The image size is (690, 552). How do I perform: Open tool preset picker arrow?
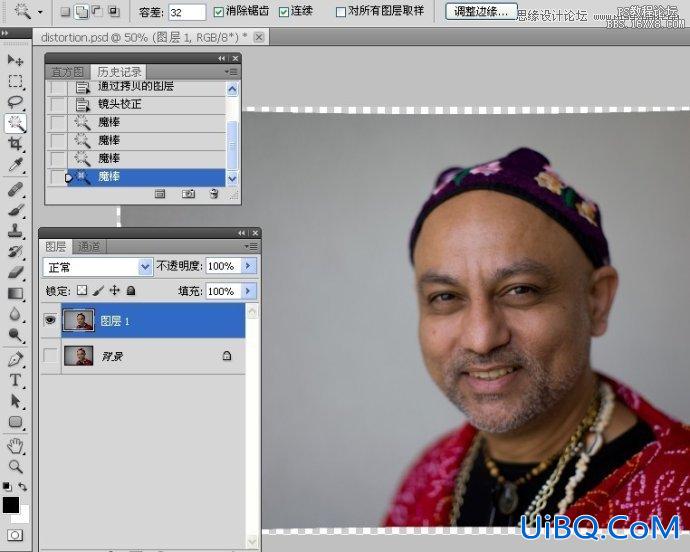coord(40,12)
